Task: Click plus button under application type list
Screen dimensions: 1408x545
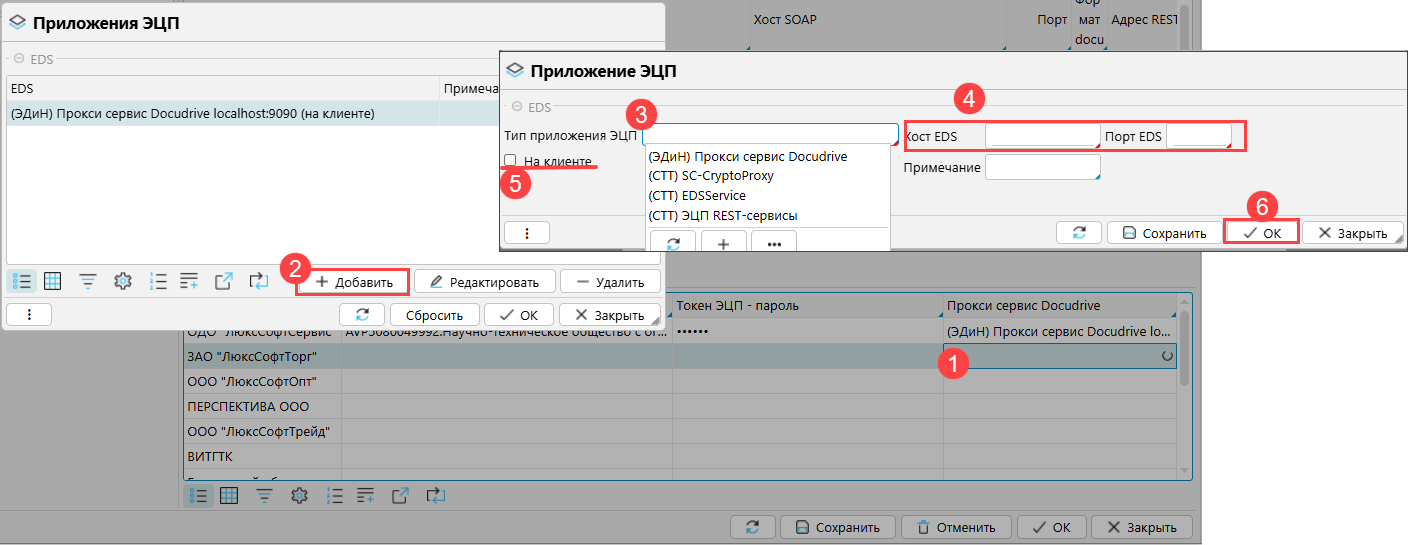Action: [724, 243]
